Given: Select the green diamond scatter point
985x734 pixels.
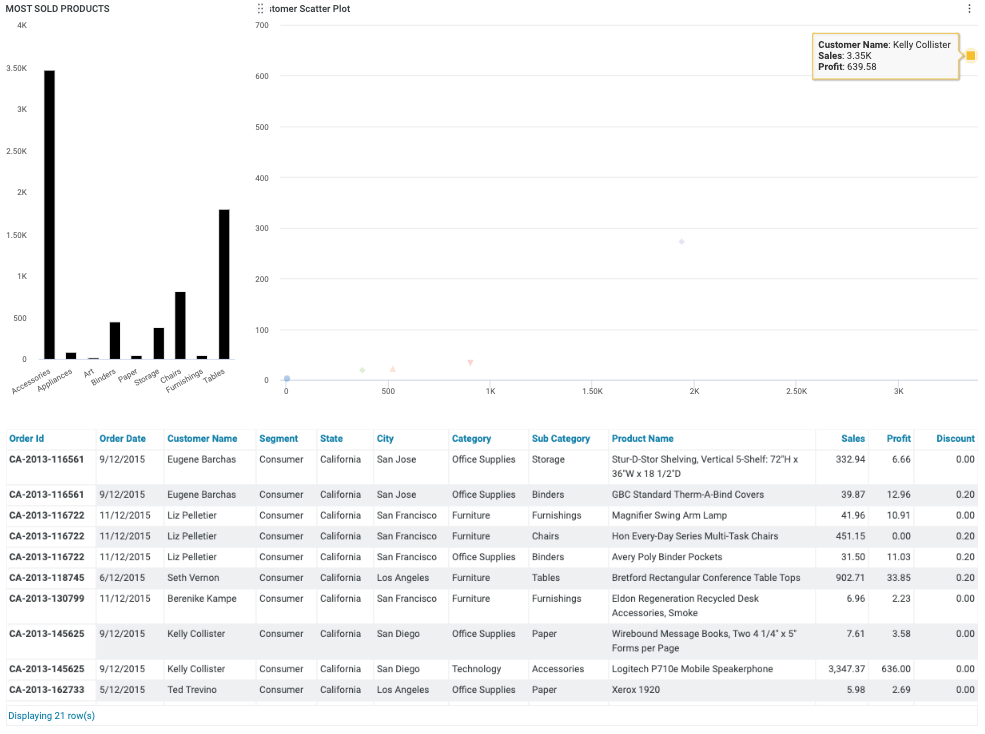Looking at the screenshot, I should [362, 370].
